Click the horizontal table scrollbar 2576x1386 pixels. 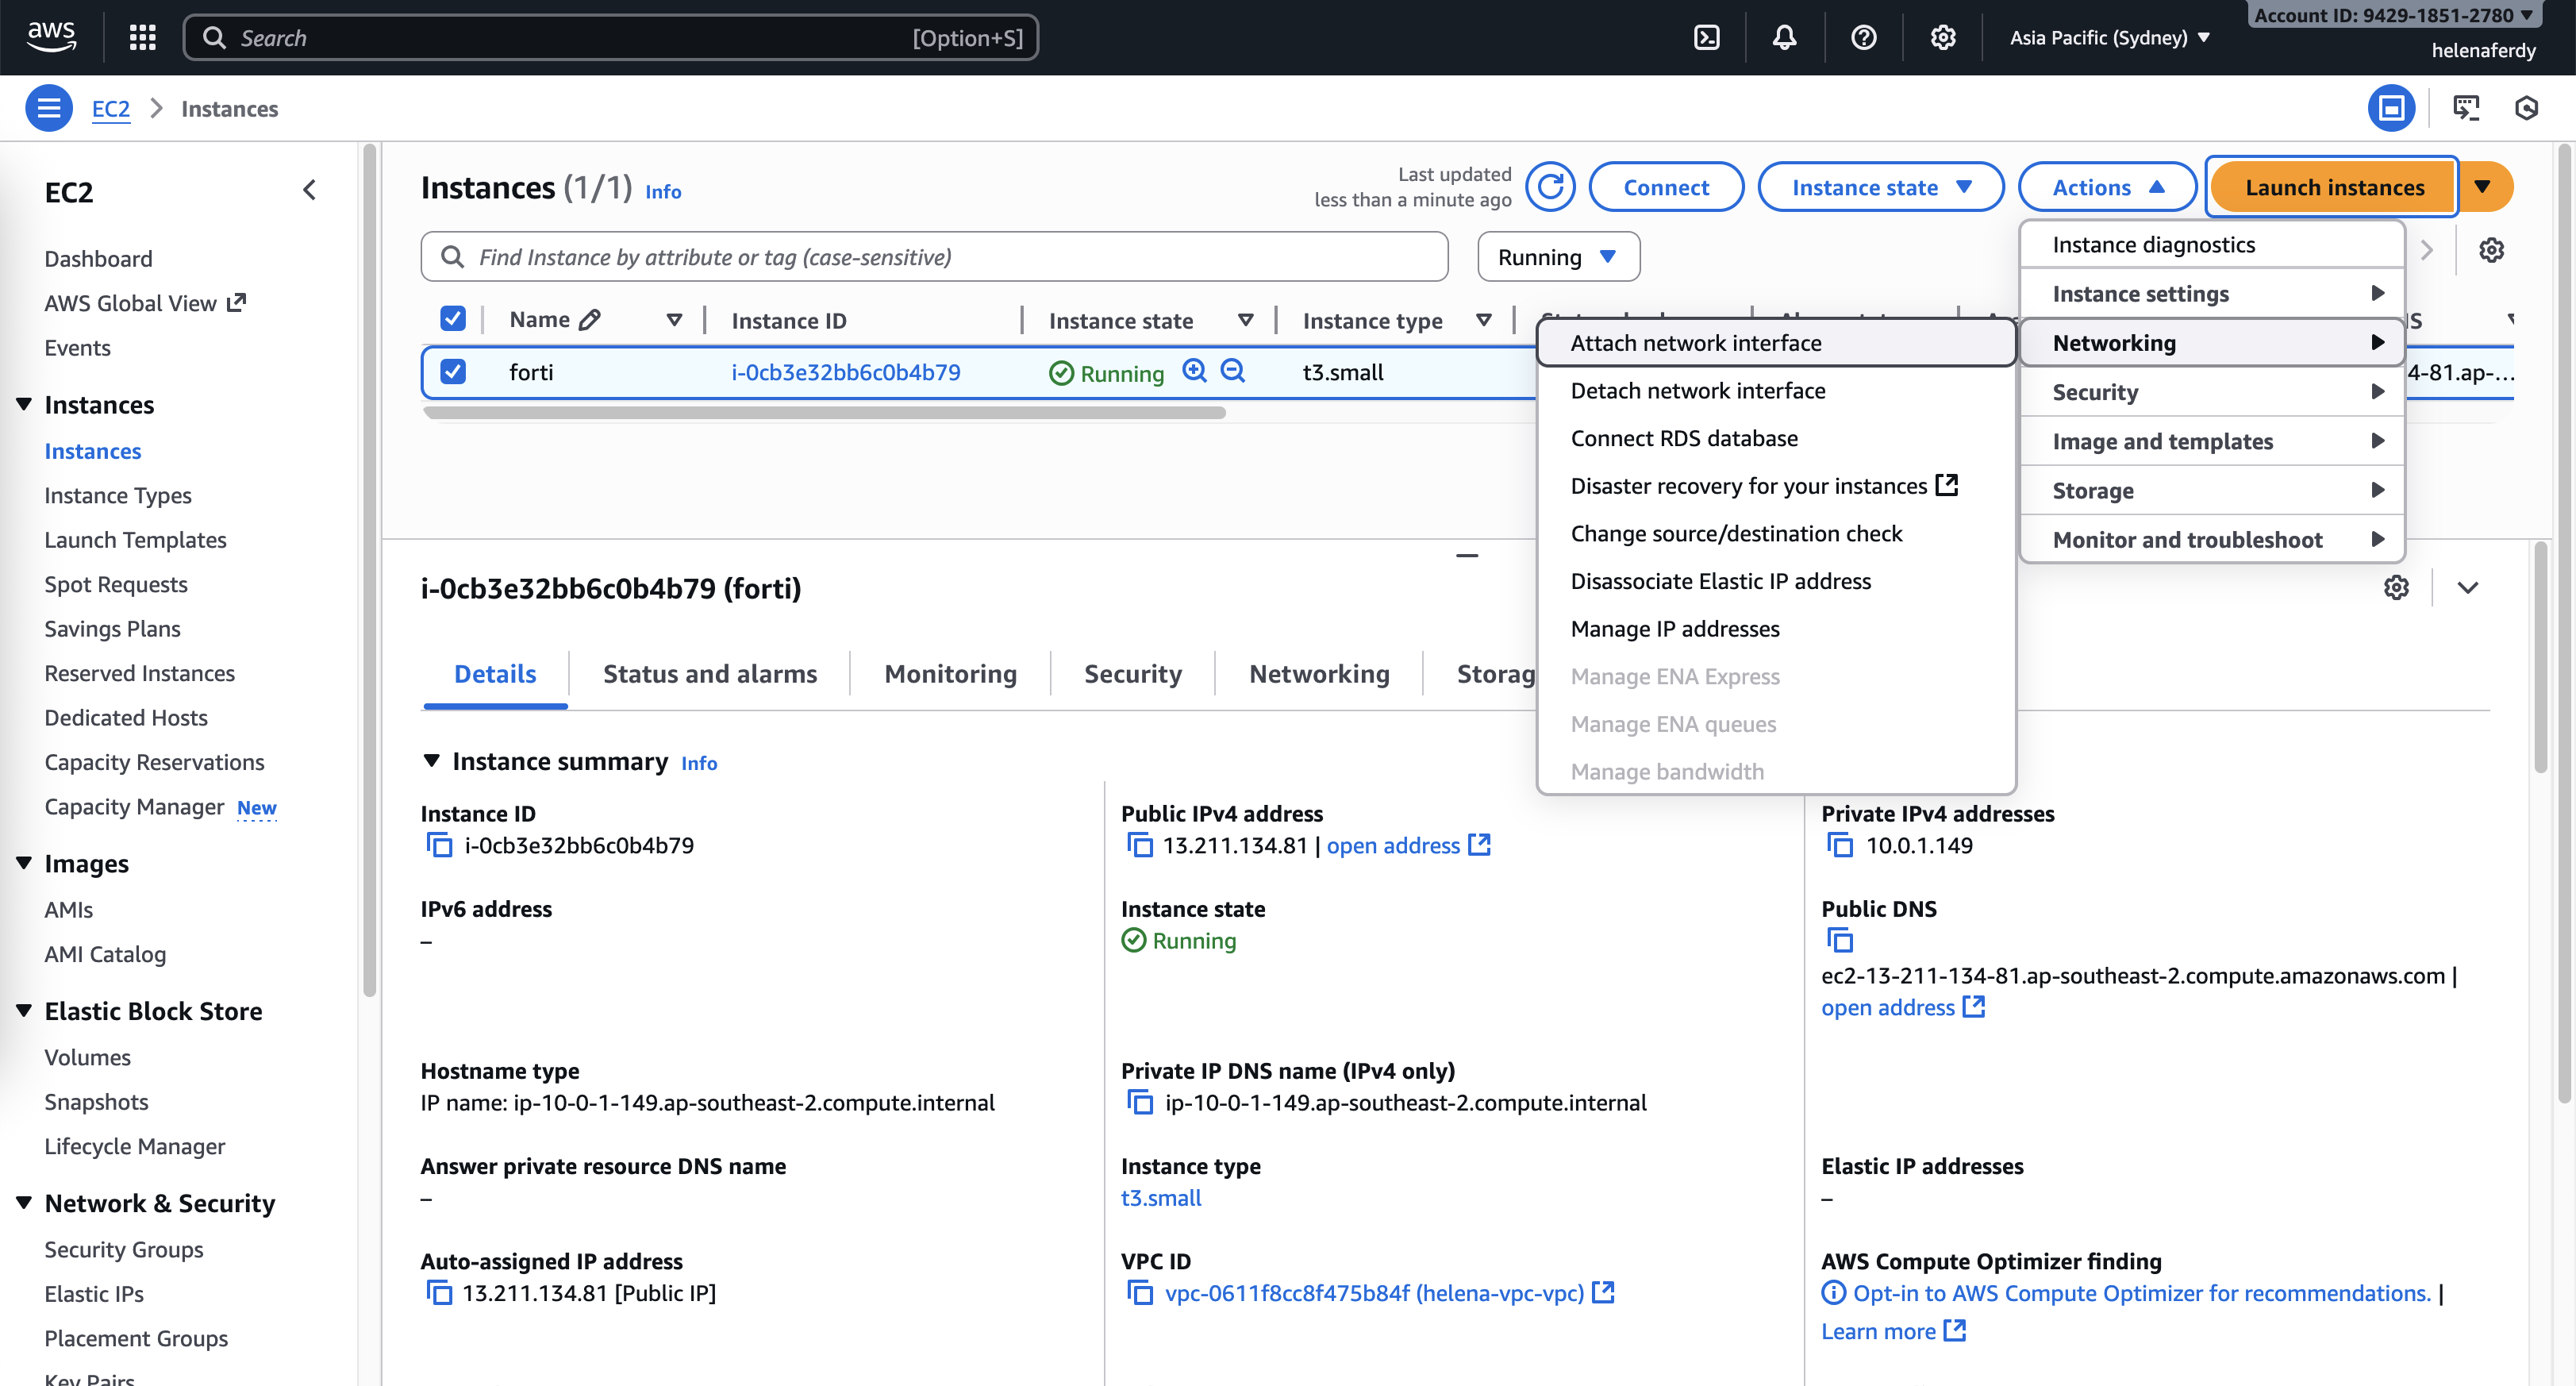[x=824, y=413]
